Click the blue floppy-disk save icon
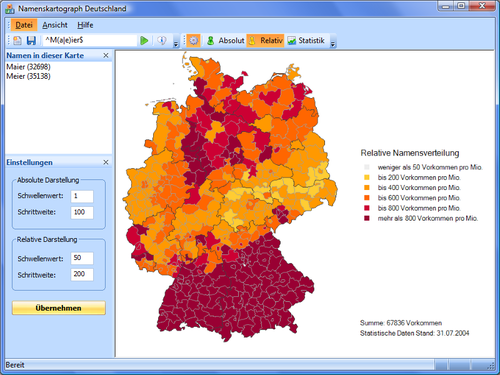 [31, 41]
